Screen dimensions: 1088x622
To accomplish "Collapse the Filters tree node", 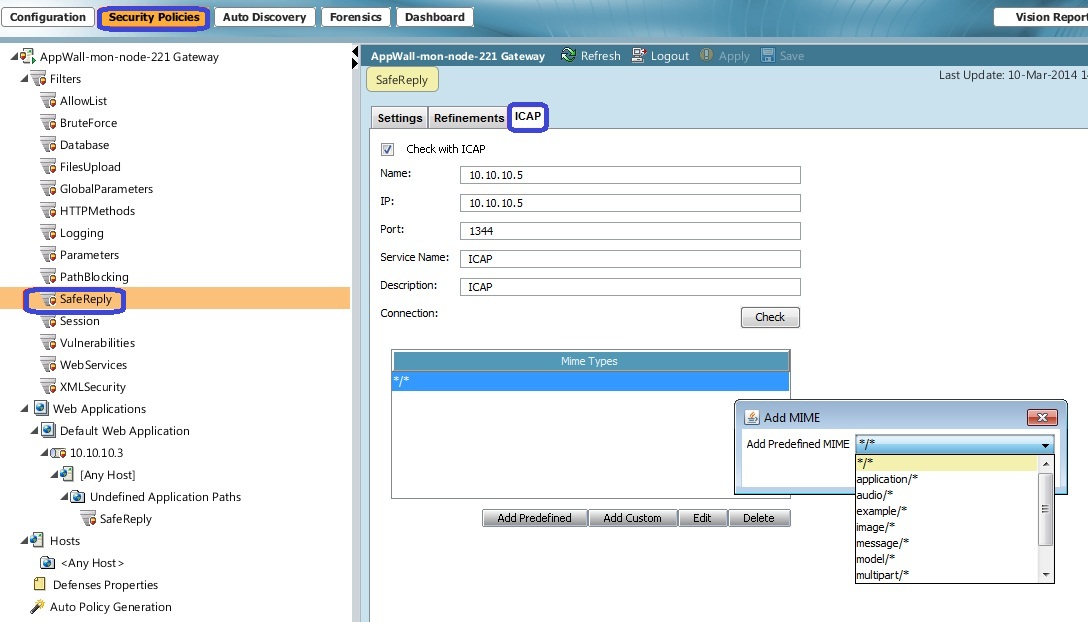I will pos(26,79).
